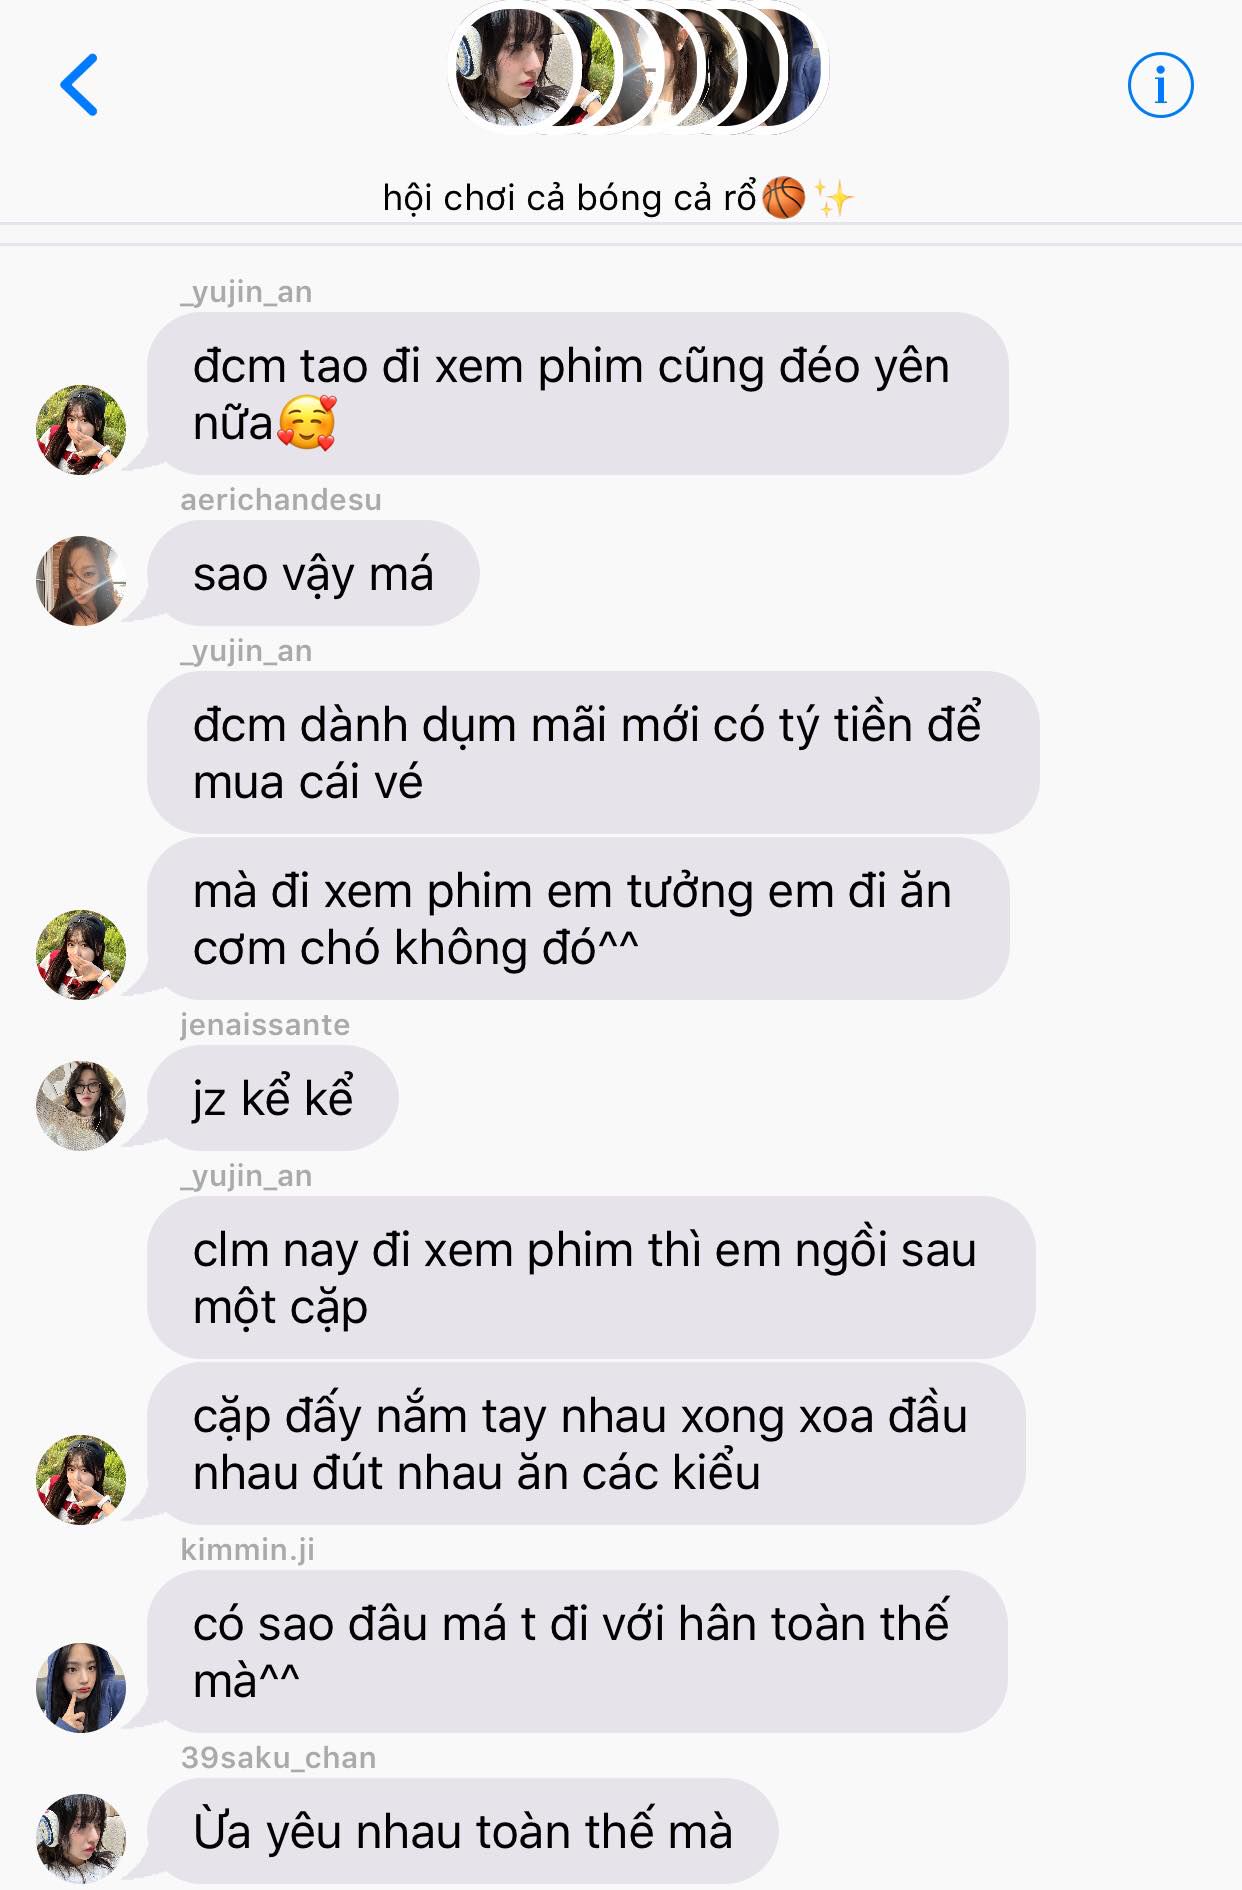Tap the blue back arrow
The height and width of the screenshot is (1890, 1242).
79,85
